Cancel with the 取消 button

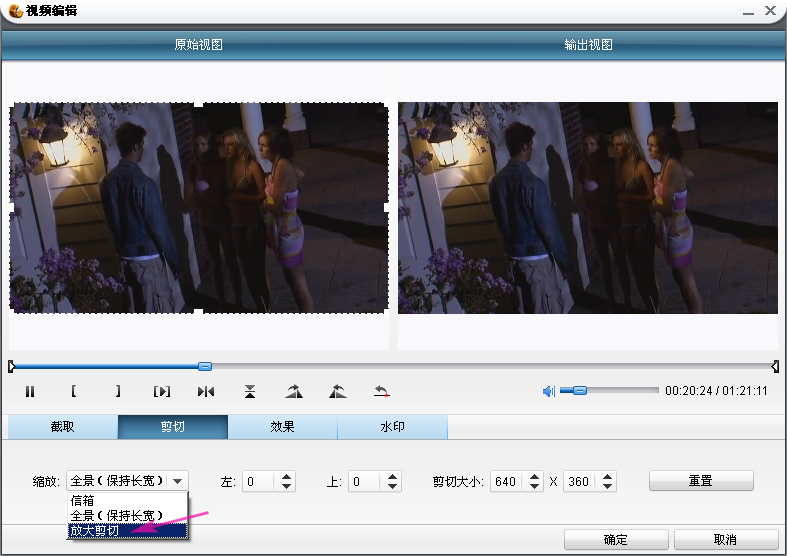coord(726,539)
